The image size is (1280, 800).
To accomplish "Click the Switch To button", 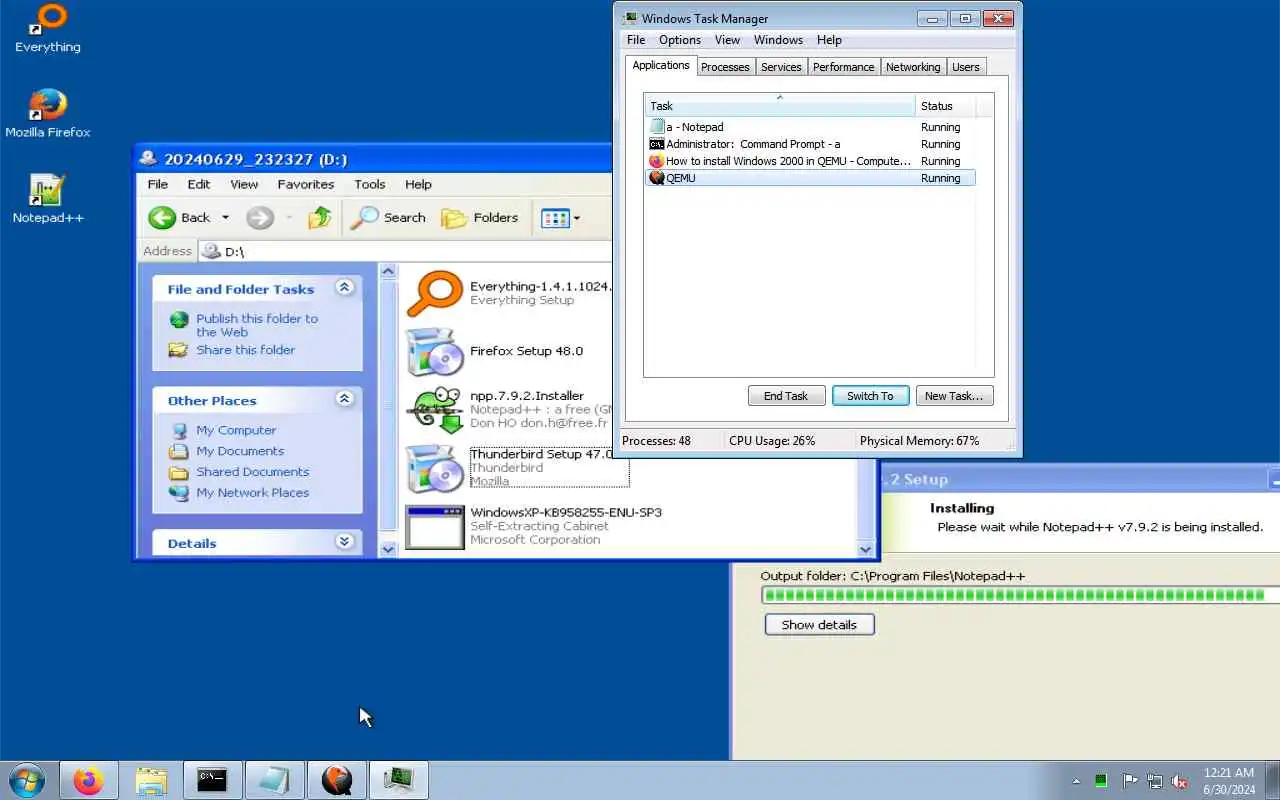I will click(870, 396).
